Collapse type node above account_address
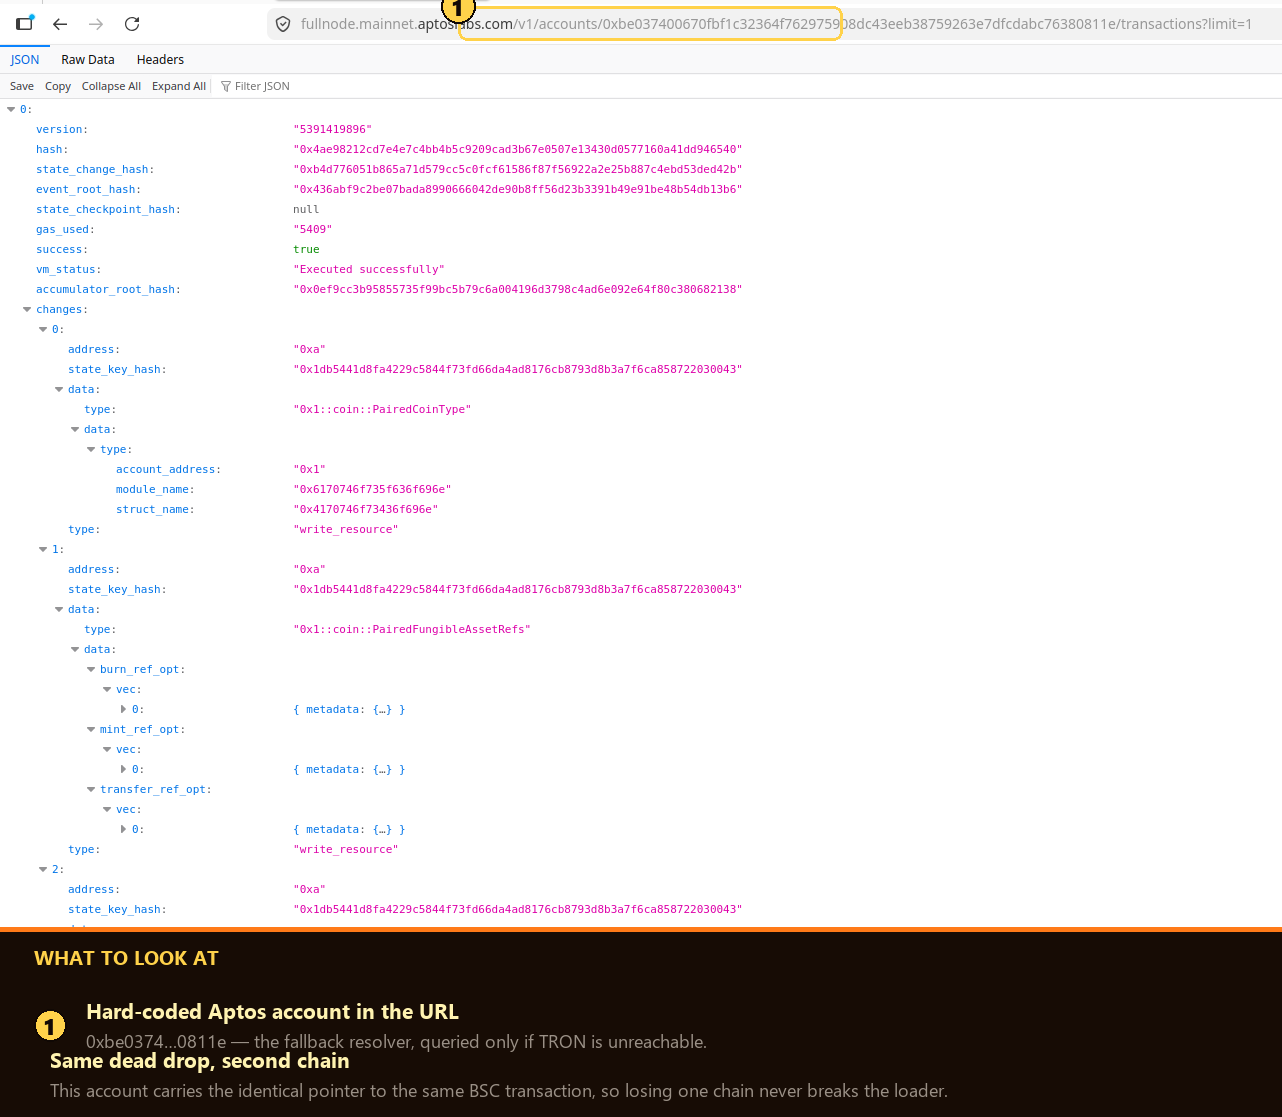The image size is (1282, 1117). coord(91,449)
